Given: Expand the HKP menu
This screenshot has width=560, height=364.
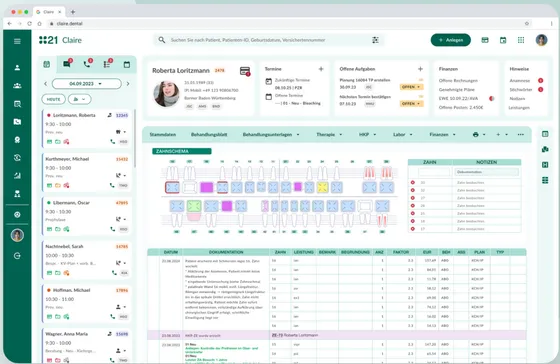Looking at the screenshot, I should pos(368,135).
